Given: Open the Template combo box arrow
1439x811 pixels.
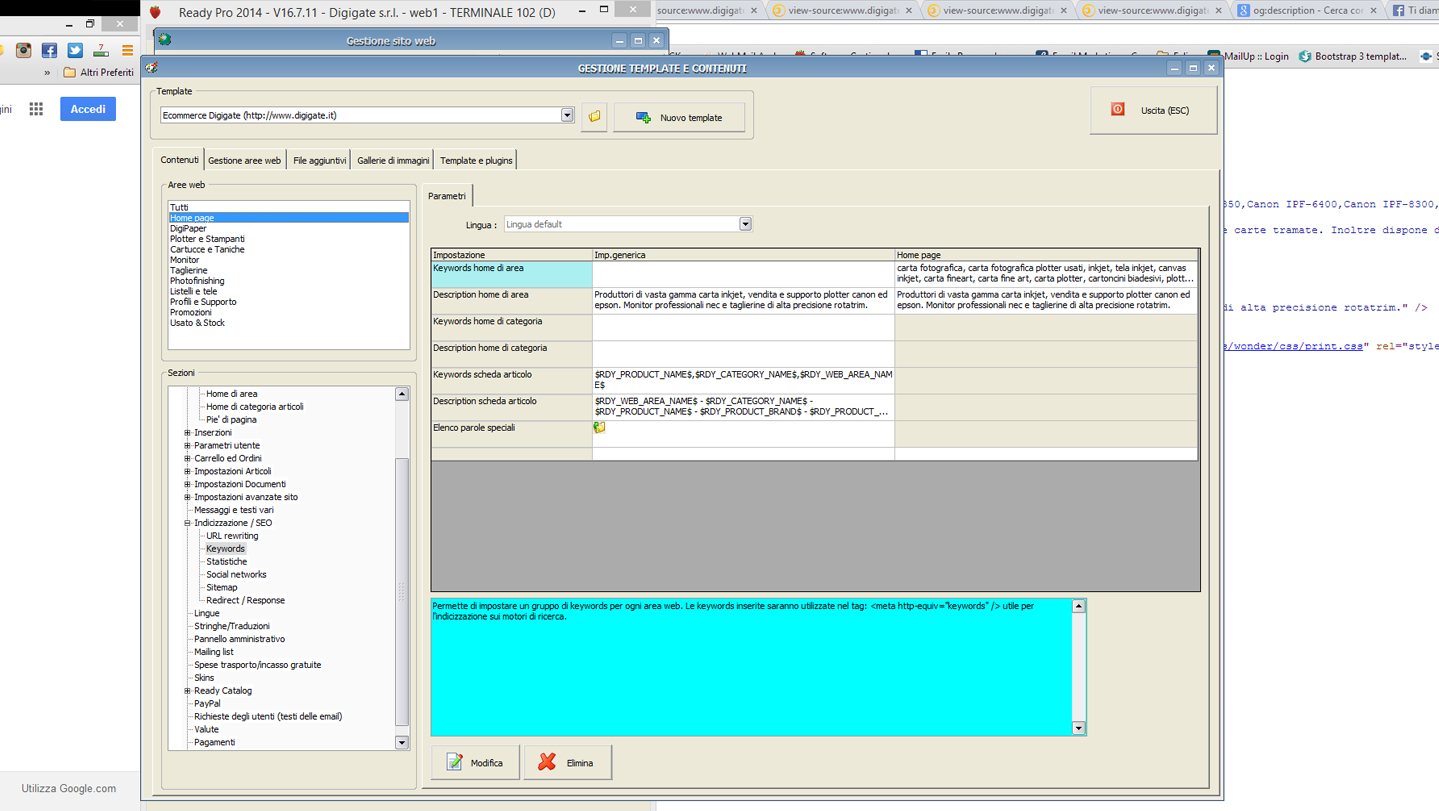Looking at the screenshot, I should 567,115.
